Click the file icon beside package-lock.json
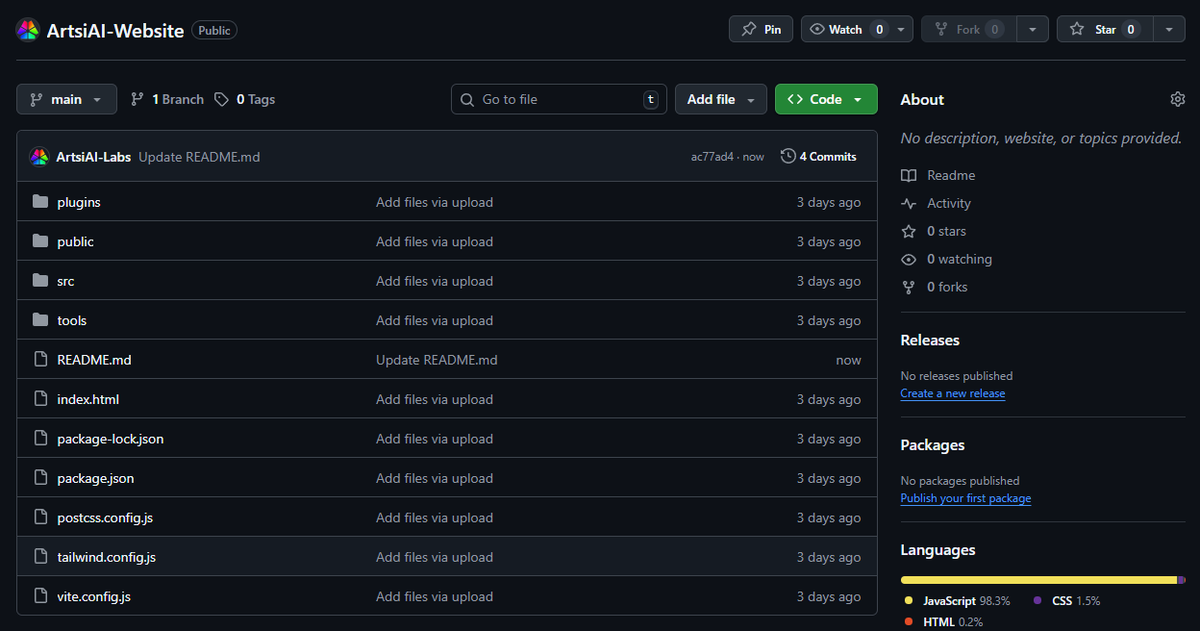Viewport: 1200px width, 631px height. (x=40, y=438)
